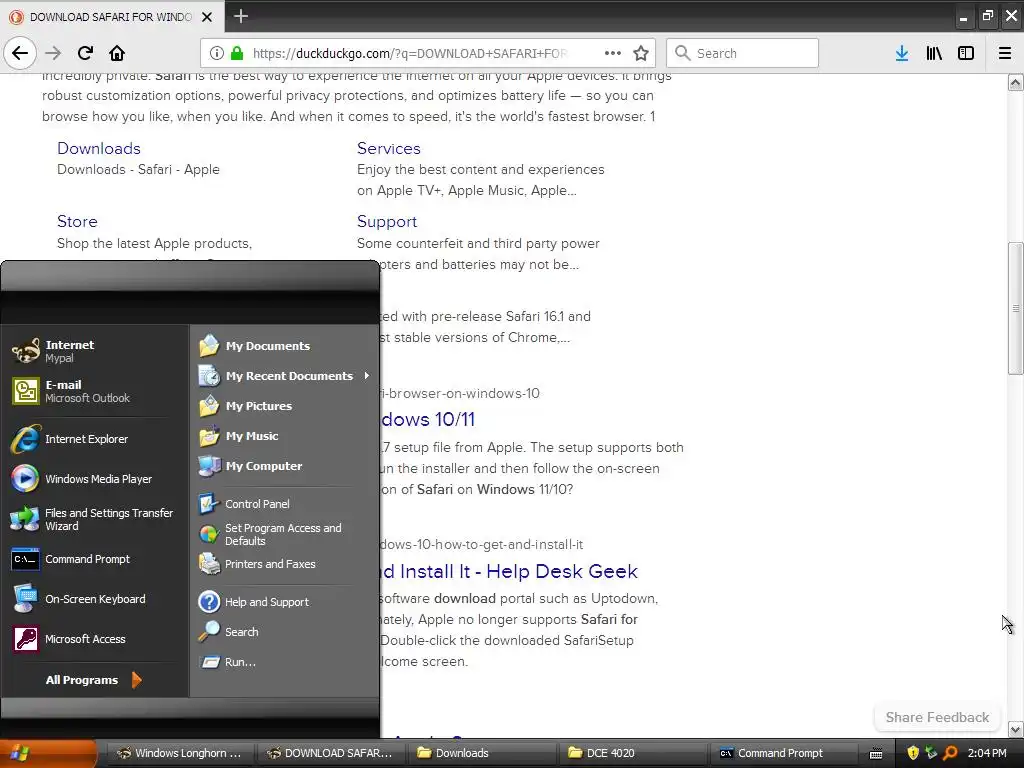The image size is (1024, 768).
Task: Open the Support sitelink
Action: [387, 221]
